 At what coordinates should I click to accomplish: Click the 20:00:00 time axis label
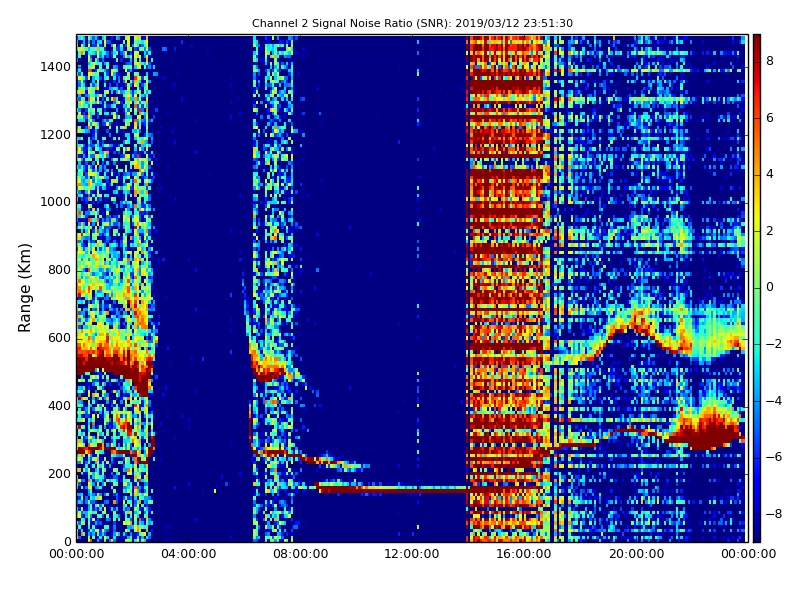pyautogui.click(x=636, y=554)
